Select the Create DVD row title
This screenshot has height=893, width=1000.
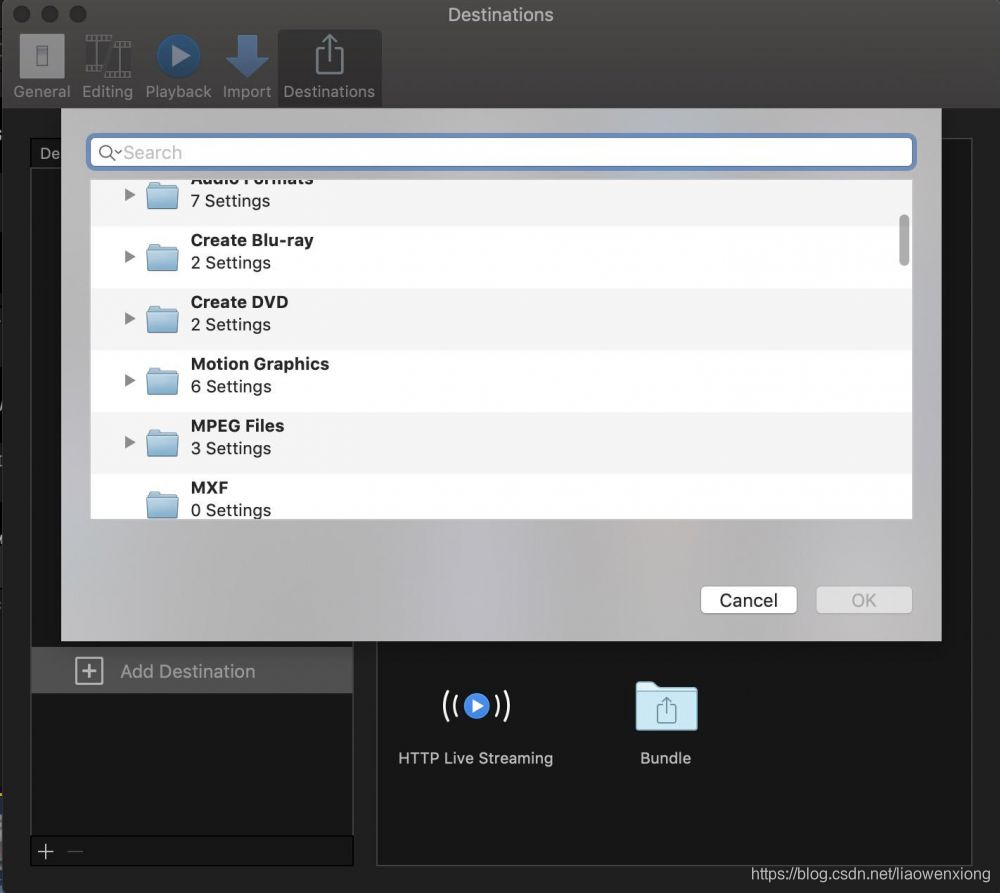tap(239, 302)
